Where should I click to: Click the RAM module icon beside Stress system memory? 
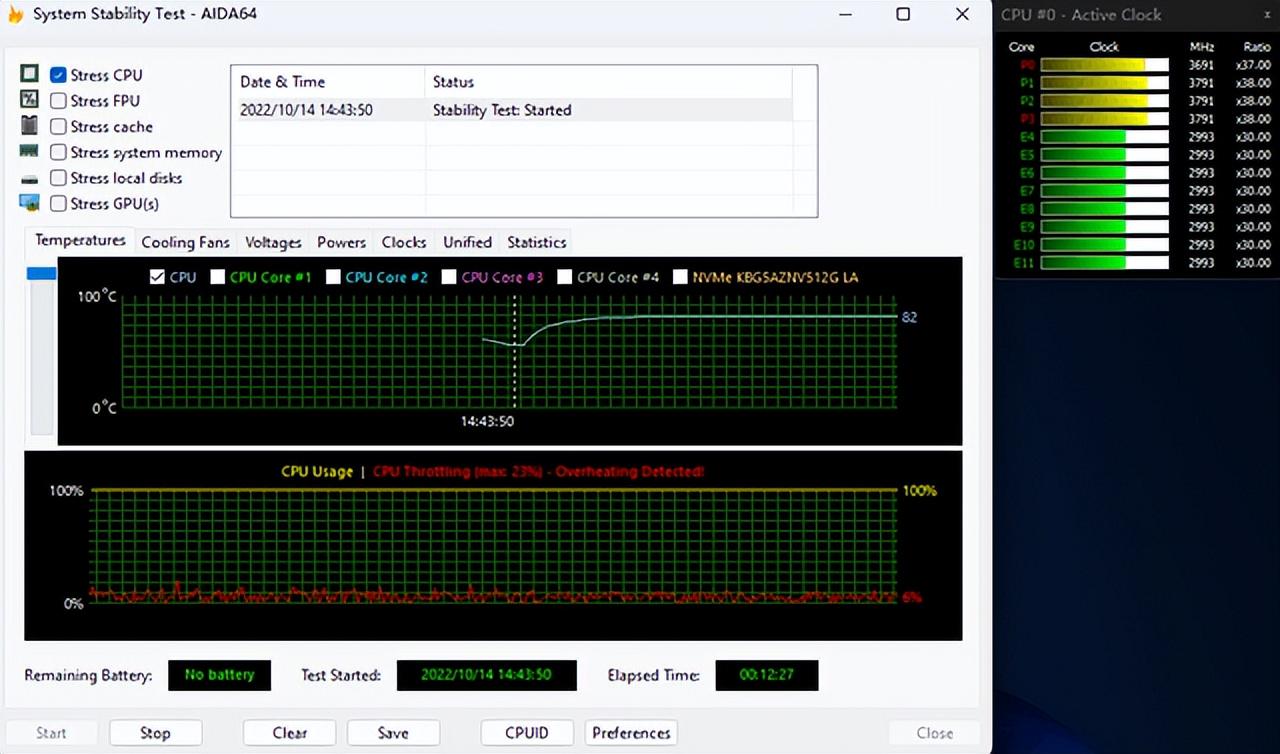click(x=29, y=152)
